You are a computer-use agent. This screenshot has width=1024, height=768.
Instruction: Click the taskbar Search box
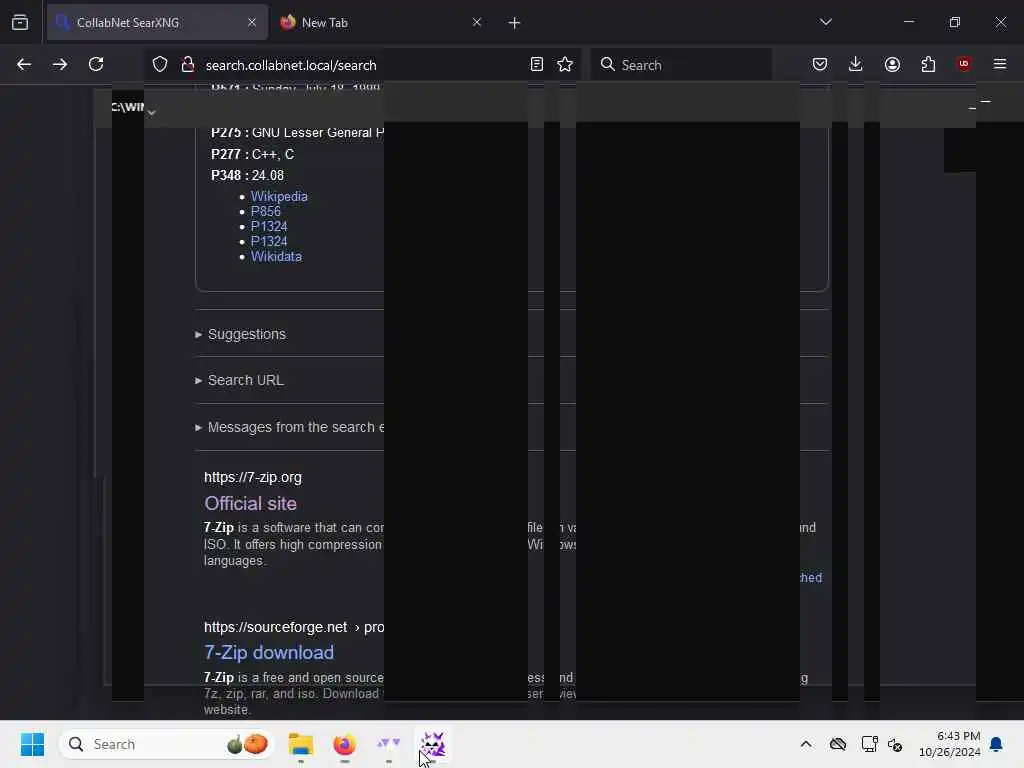tap(167, 744)
